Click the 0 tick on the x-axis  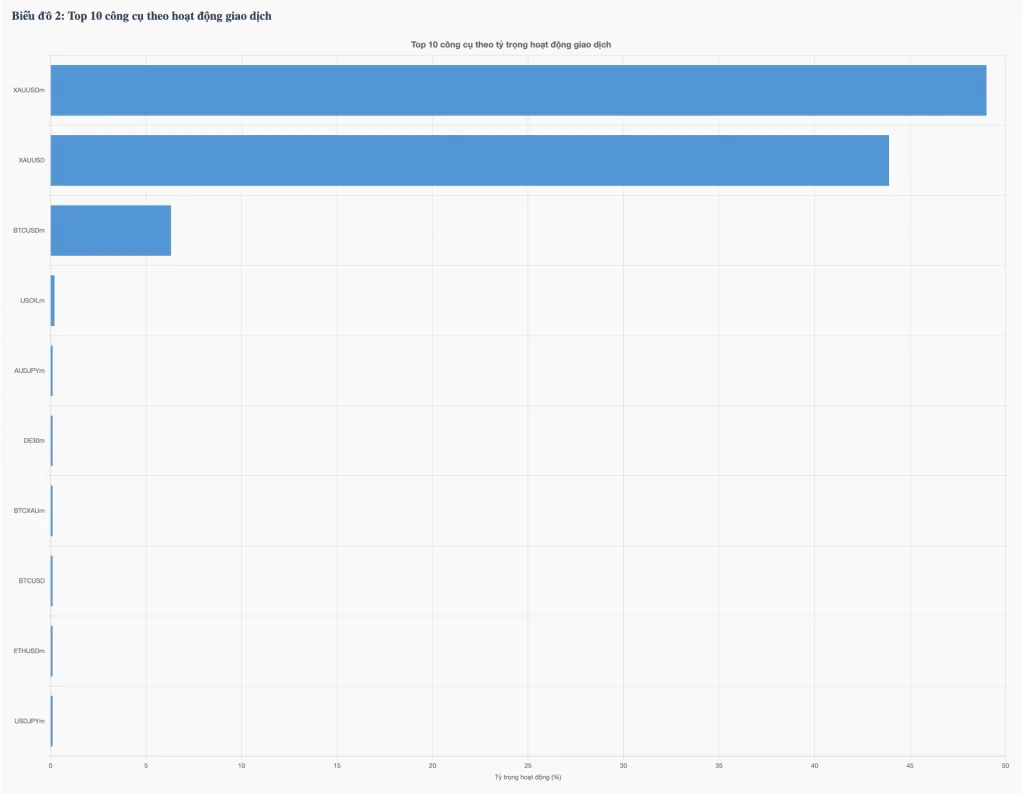pyautogui.click(x=50, y=766)
